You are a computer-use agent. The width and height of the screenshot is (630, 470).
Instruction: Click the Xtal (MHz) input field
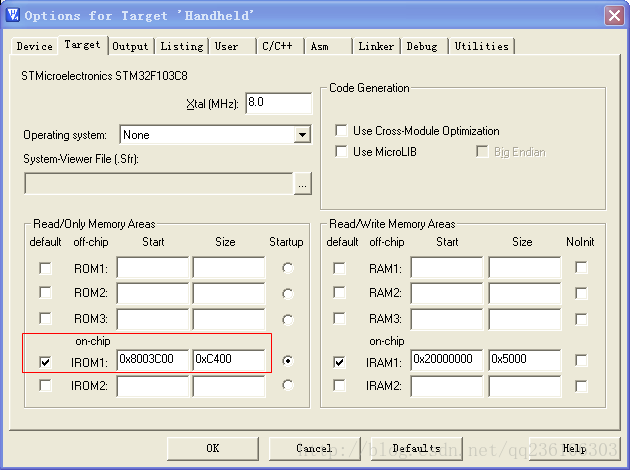[277, 104]
